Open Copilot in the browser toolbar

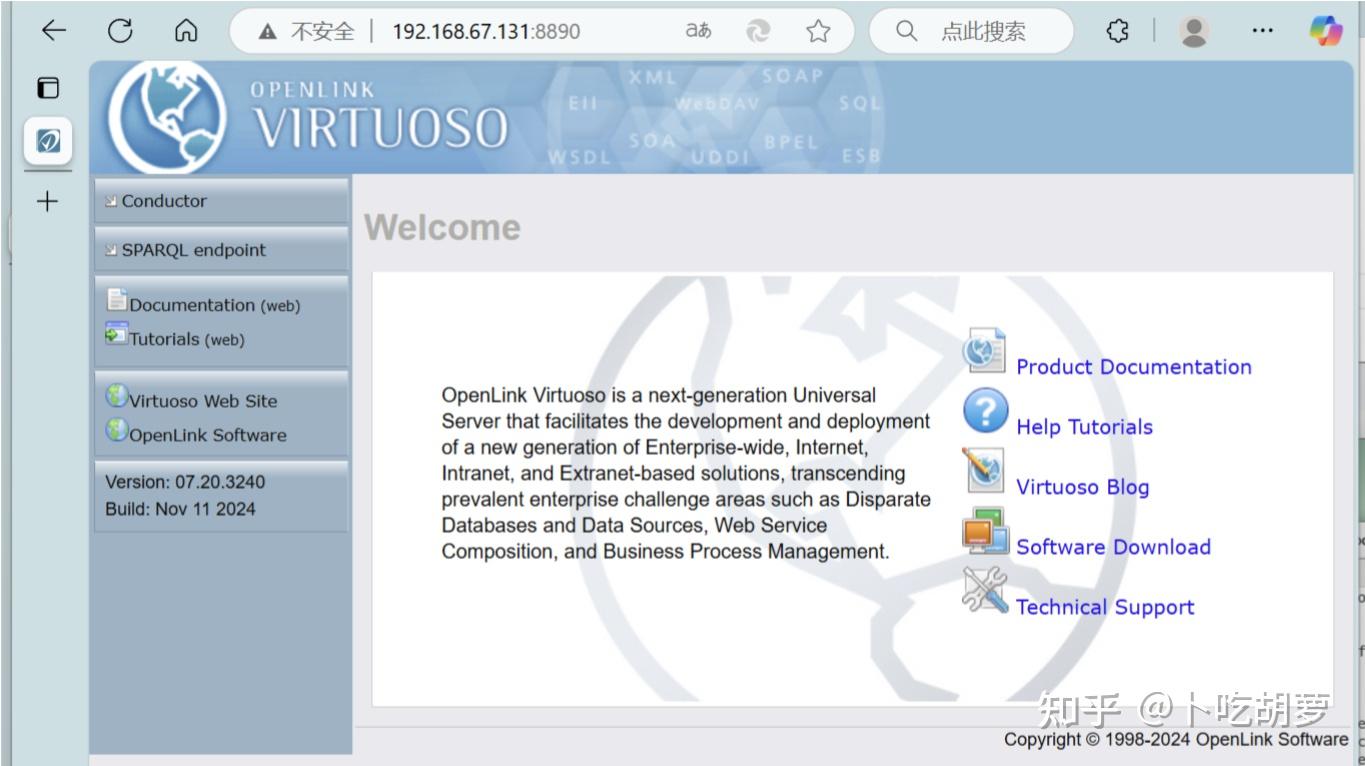click(x=1326, y=31)
